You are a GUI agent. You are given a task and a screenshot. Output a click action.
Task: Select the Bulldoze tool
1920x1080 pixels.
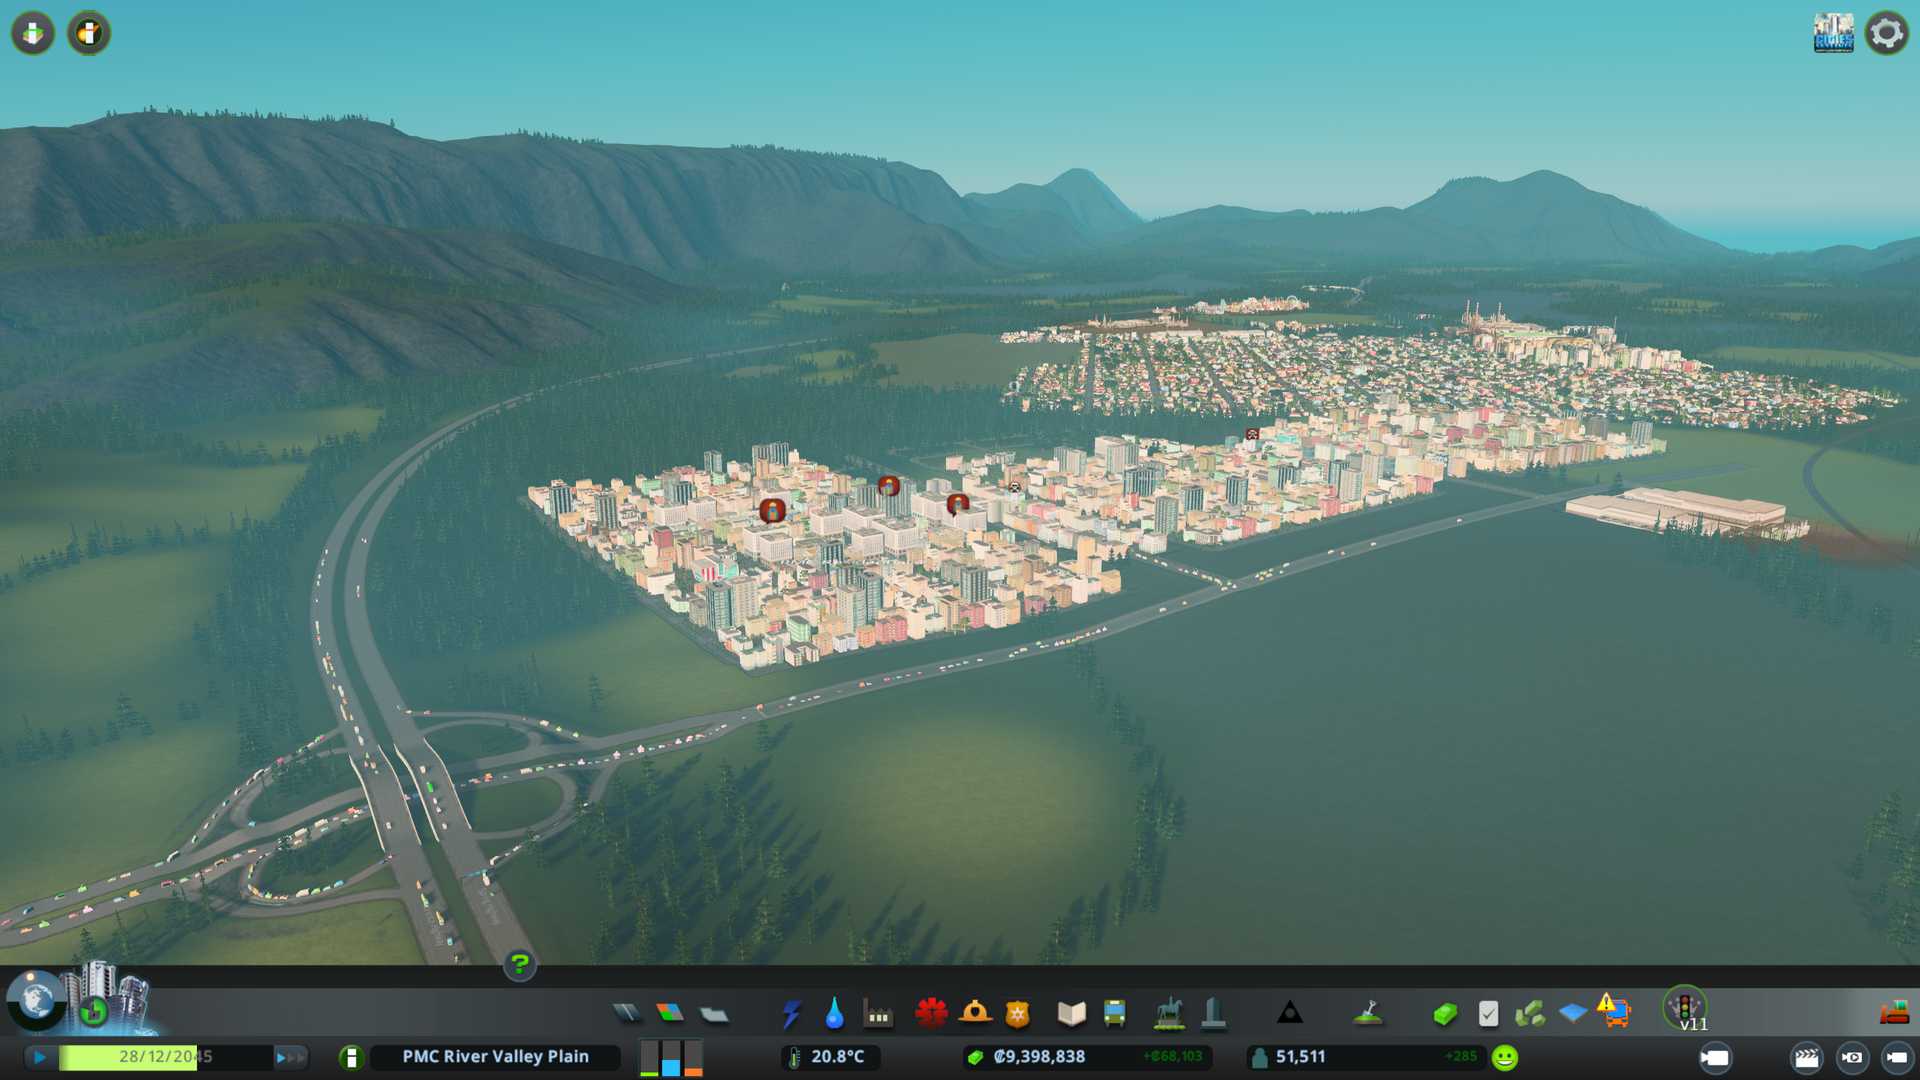(1894, 1014)
